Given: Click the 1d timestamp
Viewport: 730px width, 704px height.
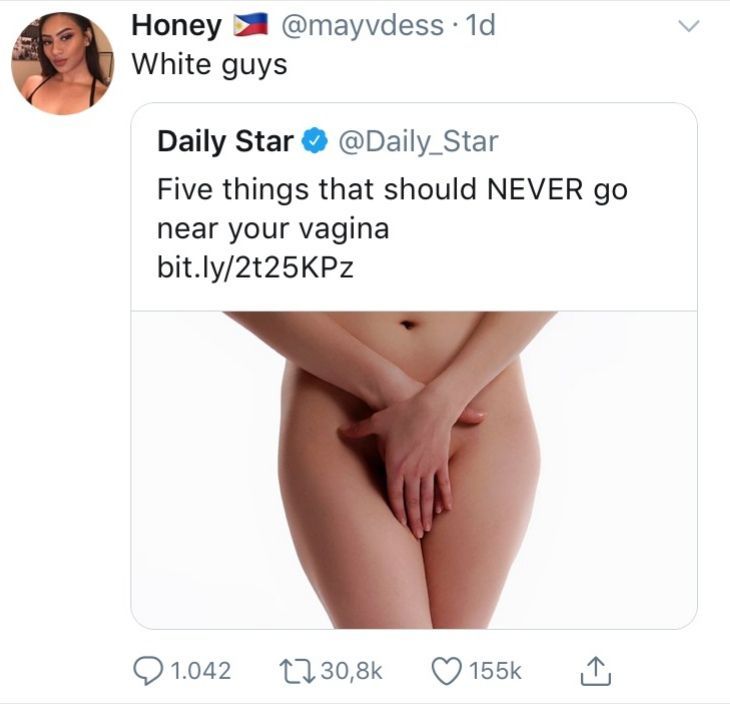Looking at the screenshot, I should [481, 27].
